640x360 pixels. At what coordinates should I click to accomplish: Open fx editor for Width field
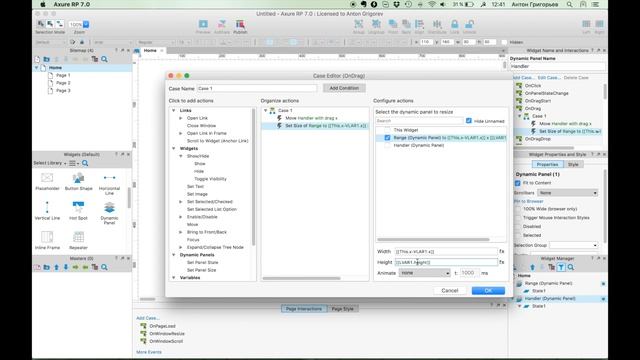[502, 251]
